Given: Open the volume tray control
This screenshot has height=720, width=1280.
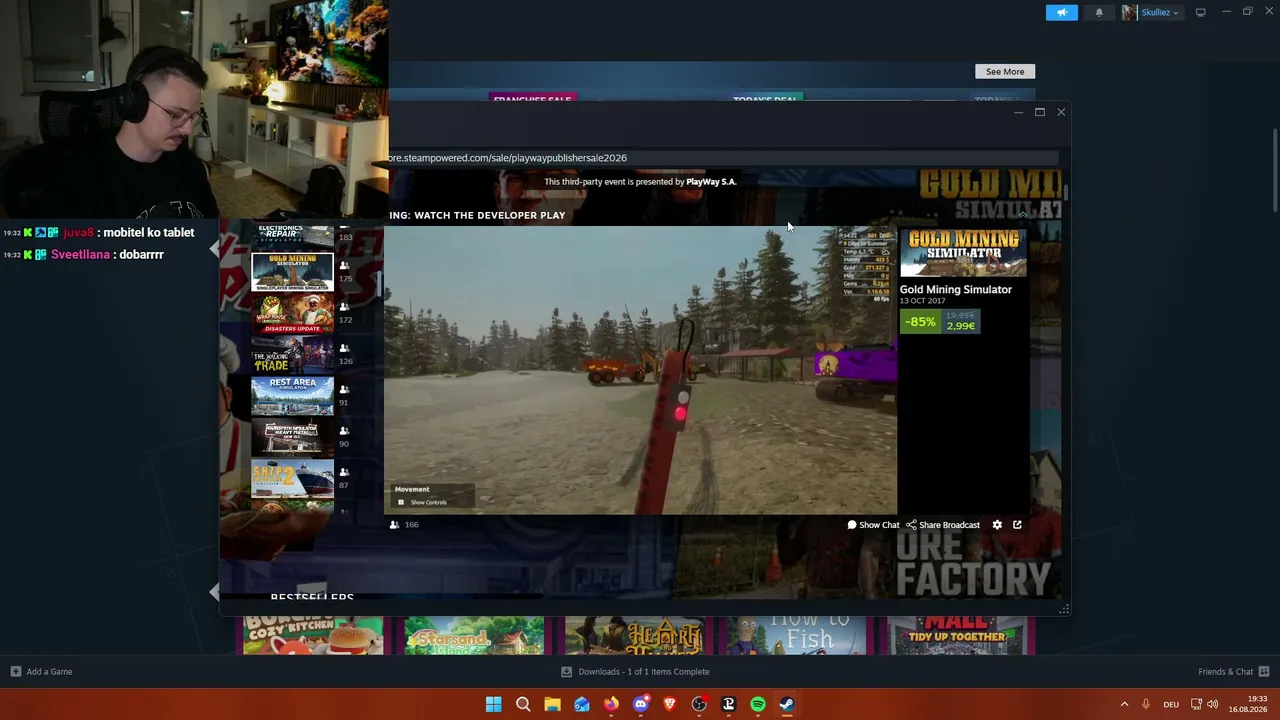Looking at the screenshot, I should click(1213, 705).
